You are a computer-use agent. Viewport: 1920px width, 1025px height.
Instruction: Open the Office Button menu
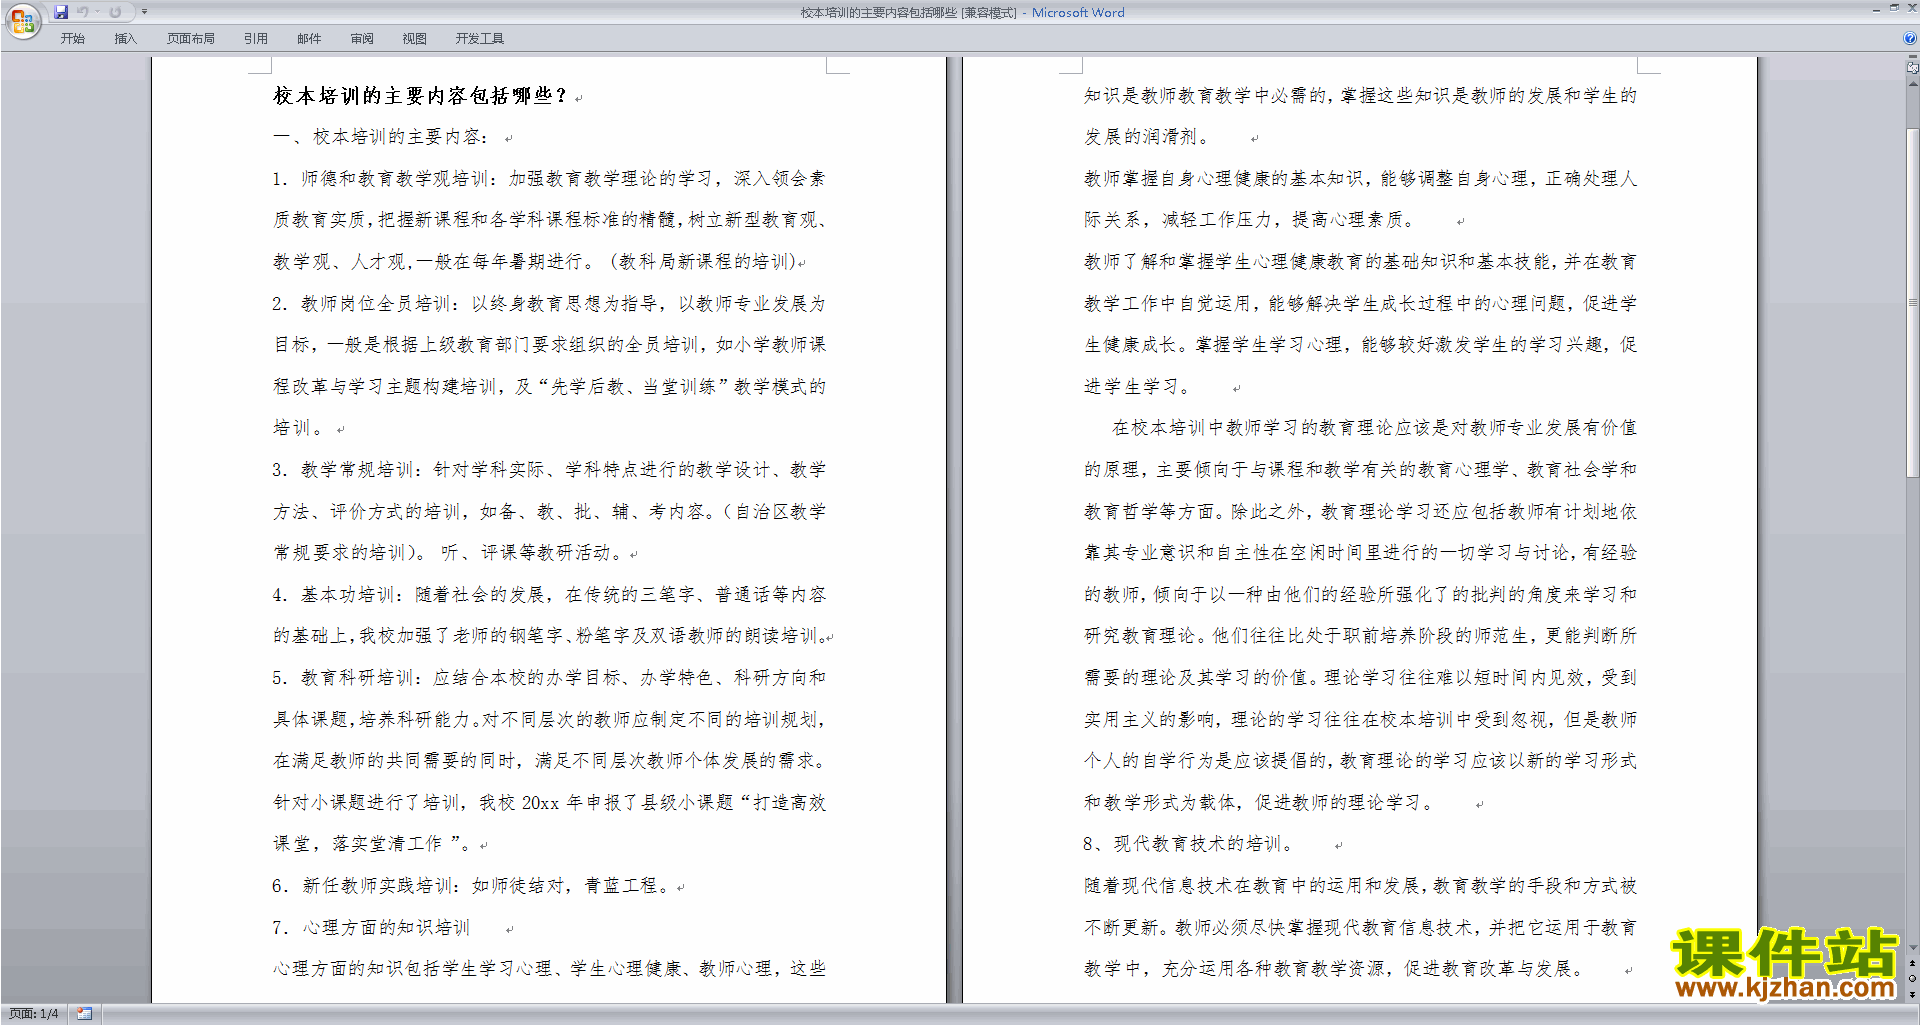pos(22,20)
